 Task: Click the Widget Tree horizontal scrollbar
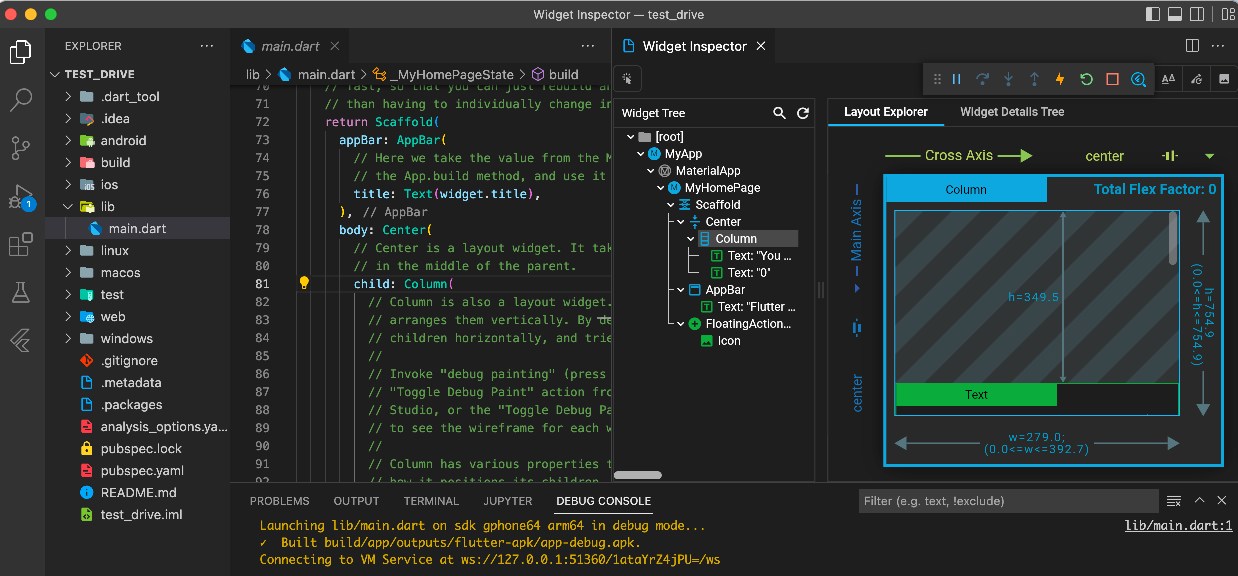[637, 476]
